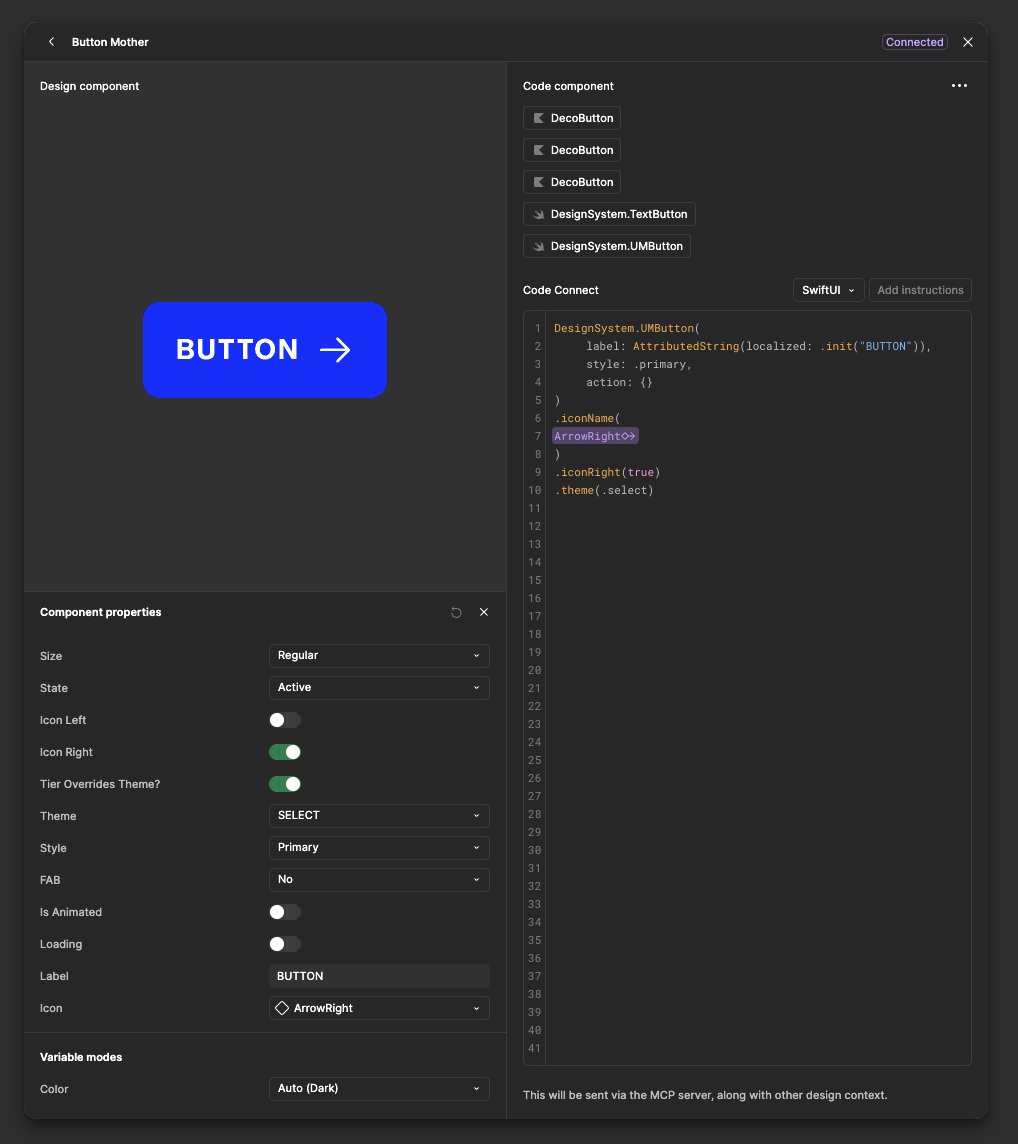
Task: Click the .iconRight(true) code line
Action: (x=607, y=472)
